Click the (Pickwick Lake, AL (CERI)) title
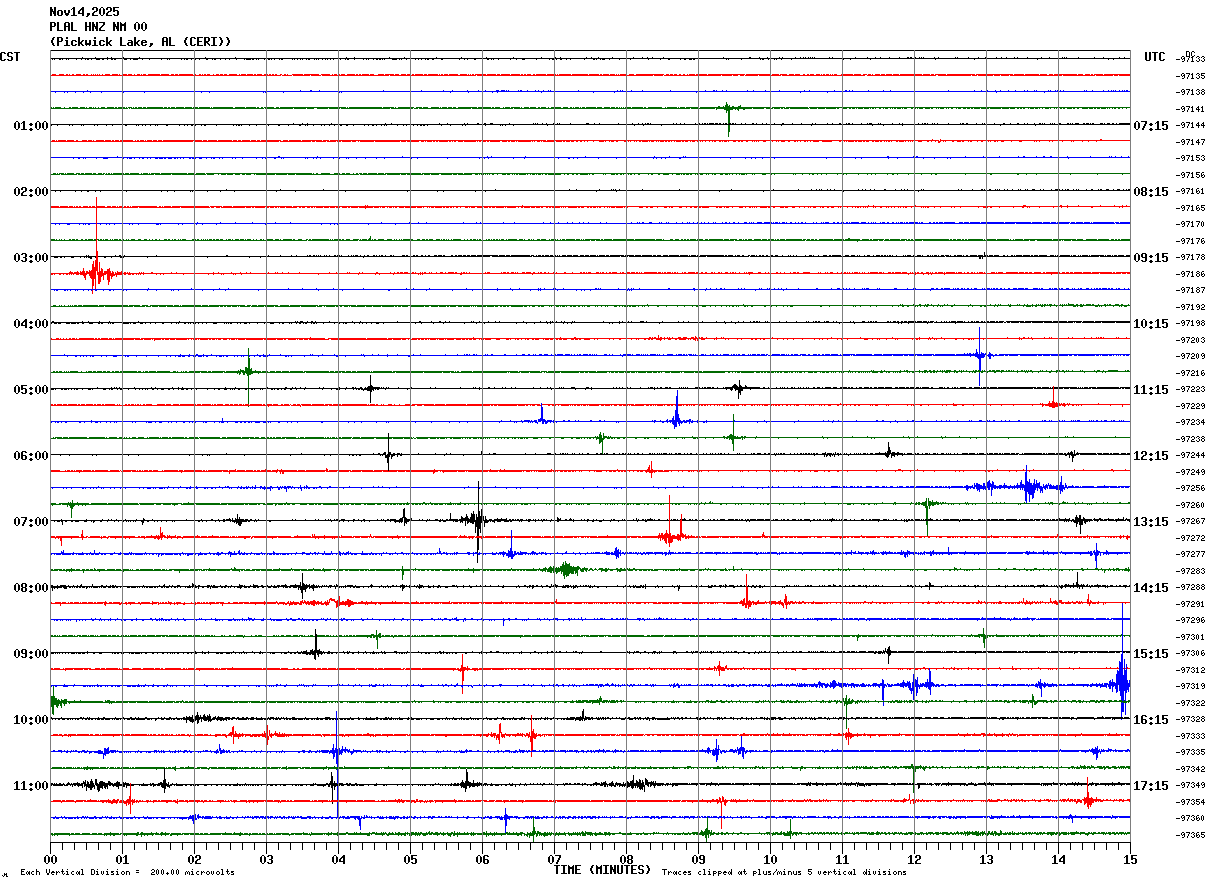The height and width of the screenshot is (886, 1210). click(140, 41)
